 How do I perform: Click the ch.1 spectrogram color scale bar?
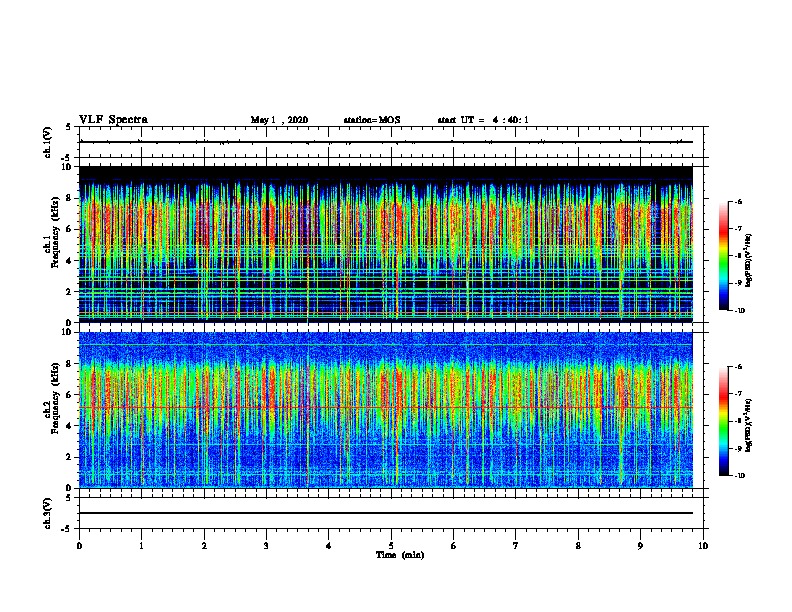(x=723, y=256)
